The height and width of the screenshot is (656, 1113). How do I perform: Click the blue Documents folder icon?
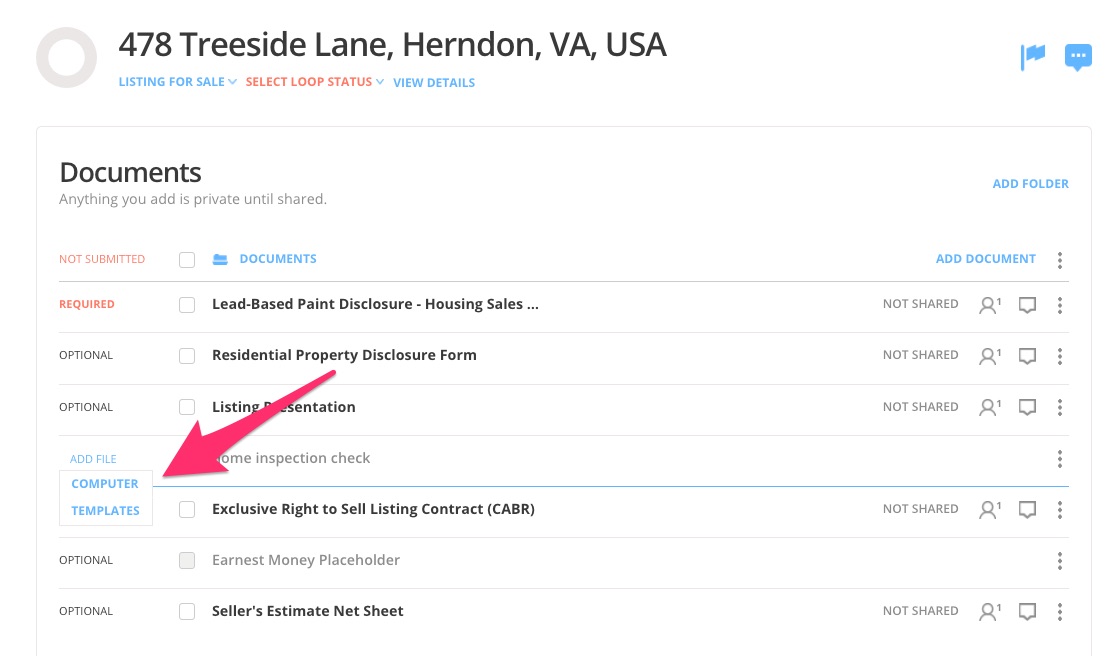tap(221, 259)
